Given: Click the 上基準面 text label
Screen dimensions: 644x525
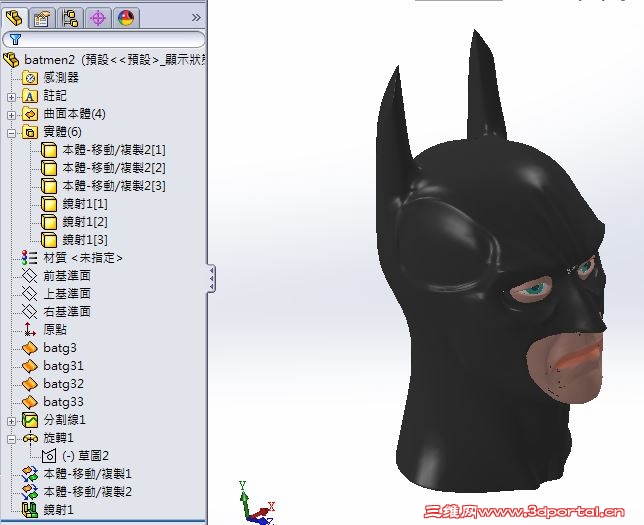Looking at the screenshot, I should click(x=67, y=294).
